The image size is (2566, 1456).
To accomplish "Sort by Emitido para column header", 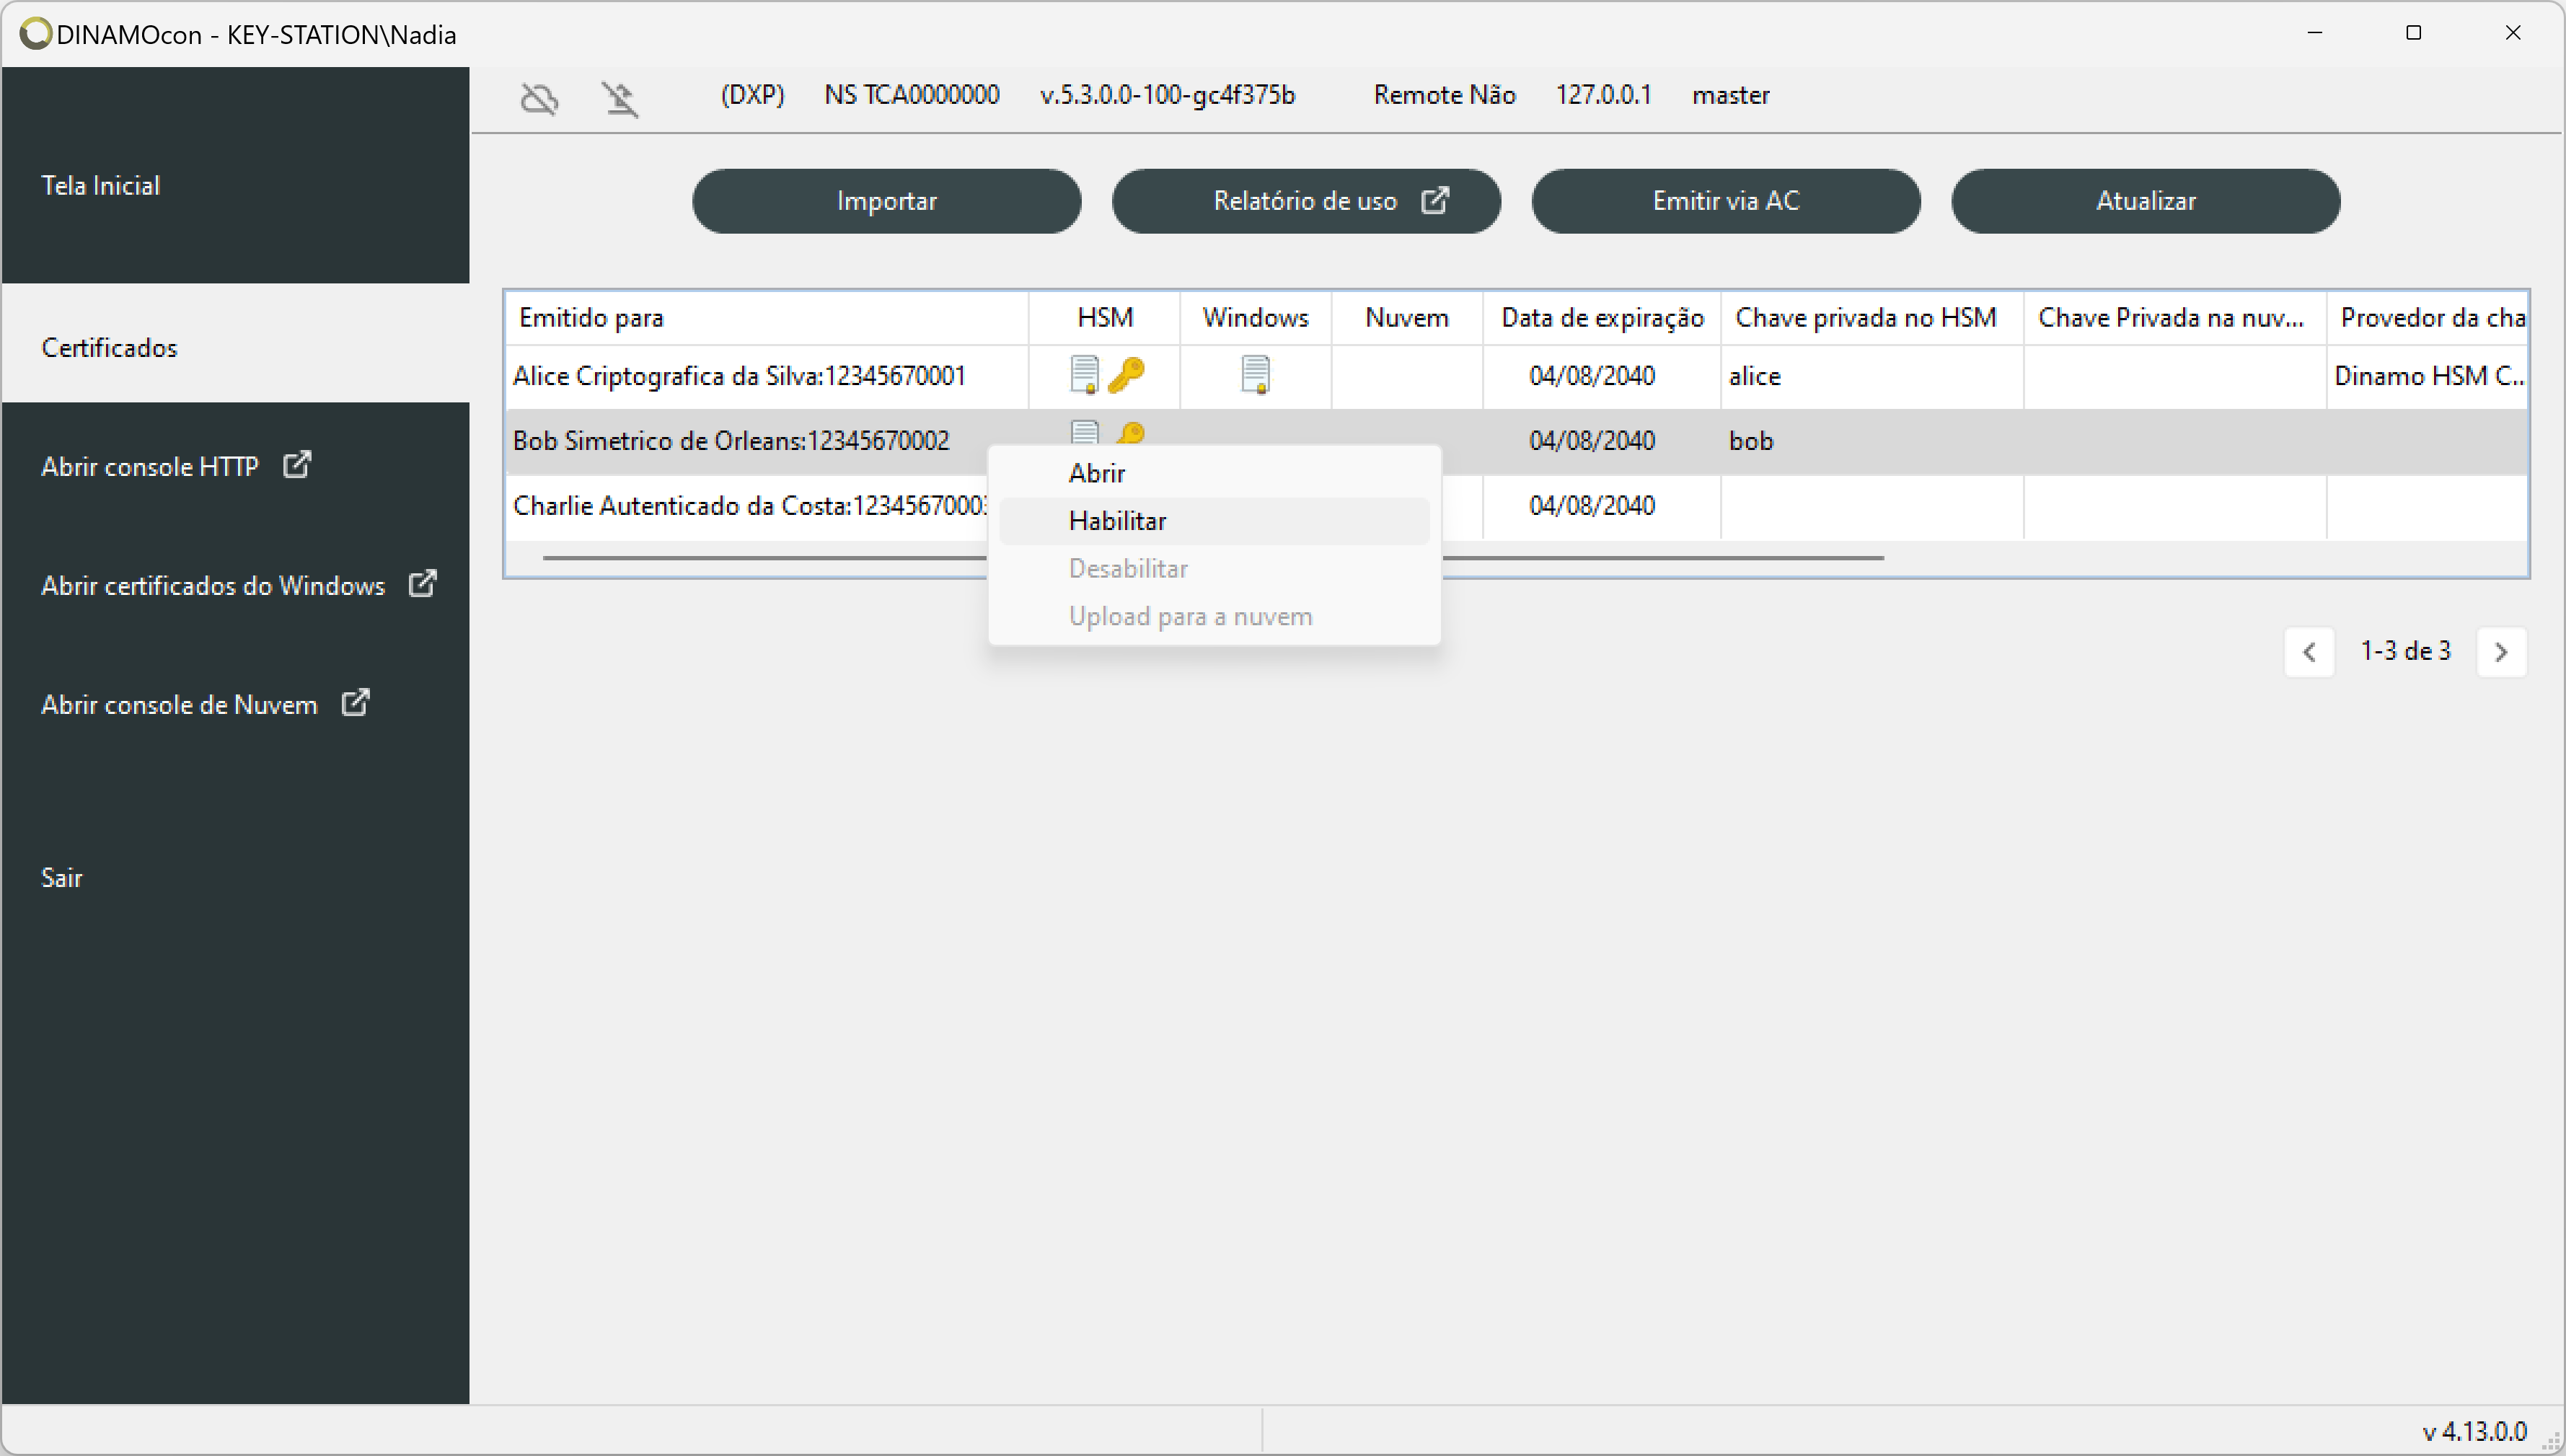I will 767,318.
